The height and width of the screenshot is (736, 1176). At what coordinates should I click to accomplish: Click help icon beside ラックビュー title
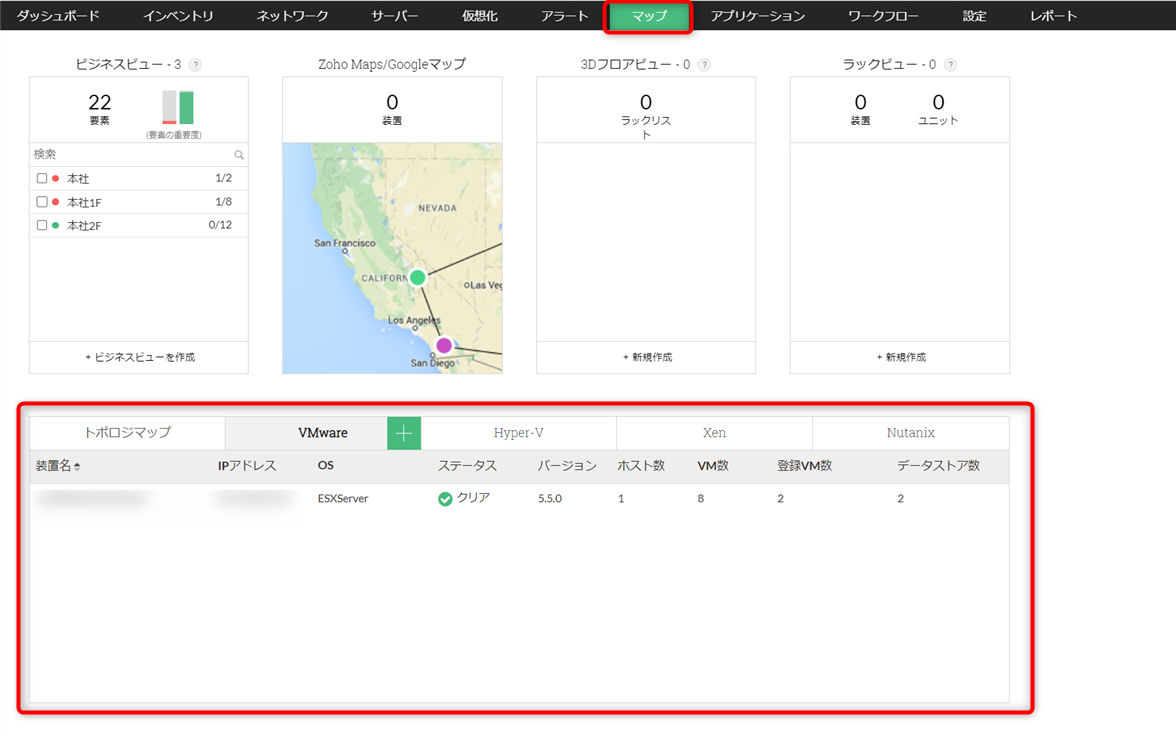pos(950,65)
